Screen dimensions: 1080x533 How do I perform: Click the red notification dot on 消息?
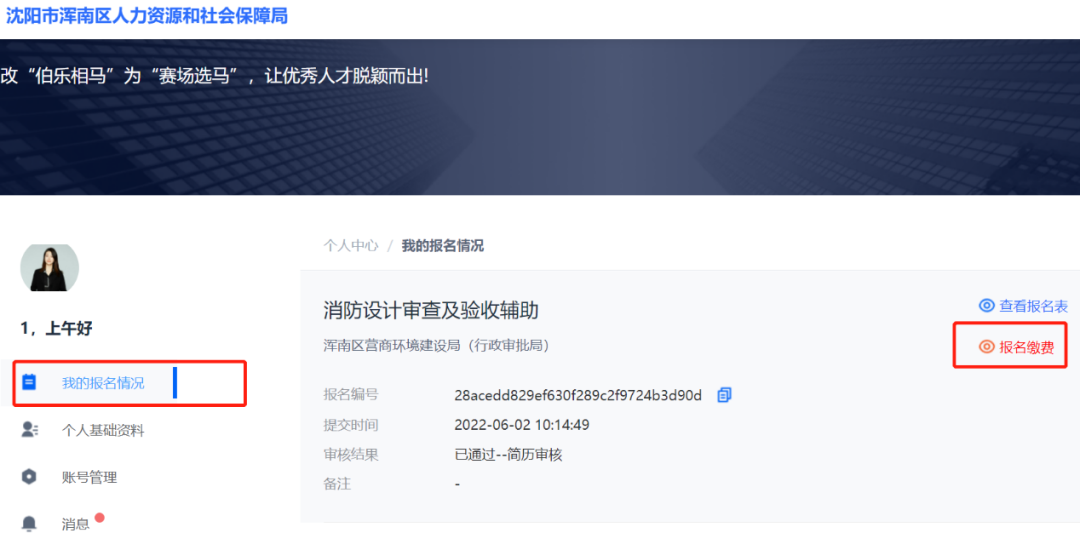click(99, 518)
